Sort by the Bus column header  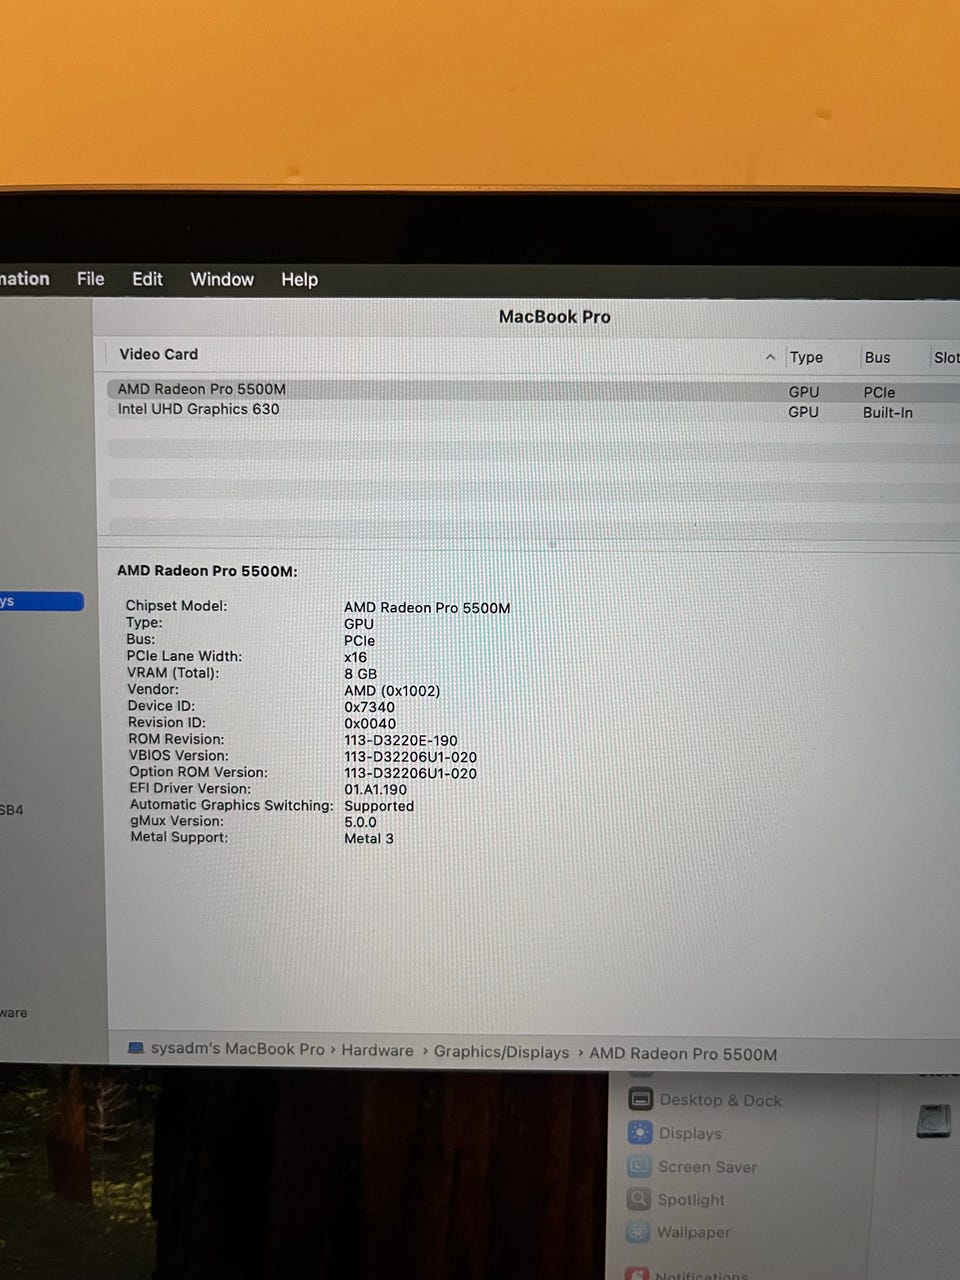click(877, 357)
